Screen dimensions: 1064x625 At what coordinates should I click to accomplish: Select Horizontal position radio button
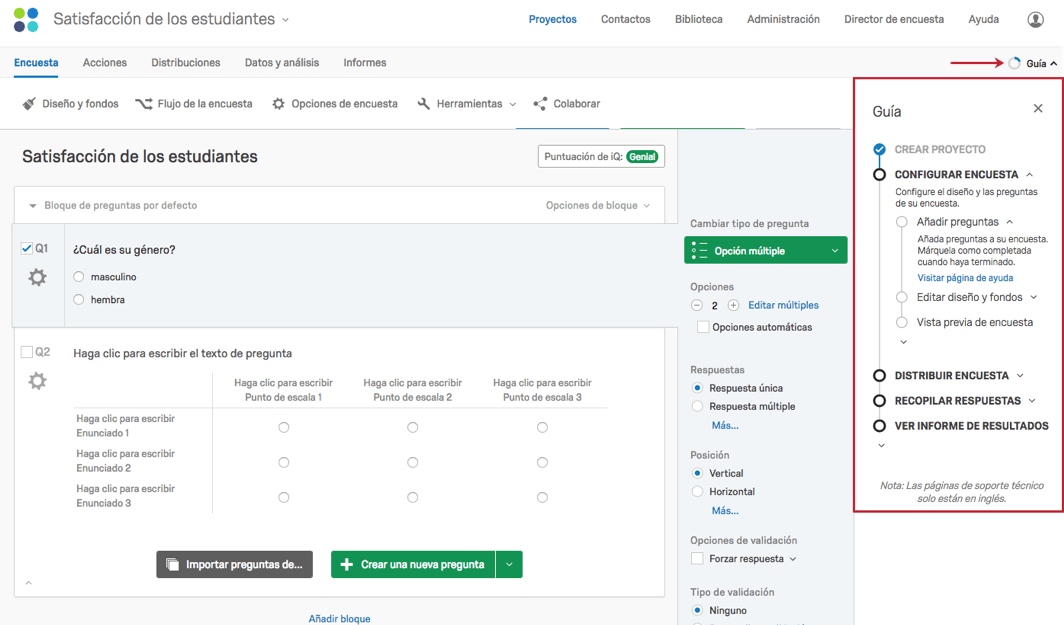pyautogui.click(x=697, y=491)
